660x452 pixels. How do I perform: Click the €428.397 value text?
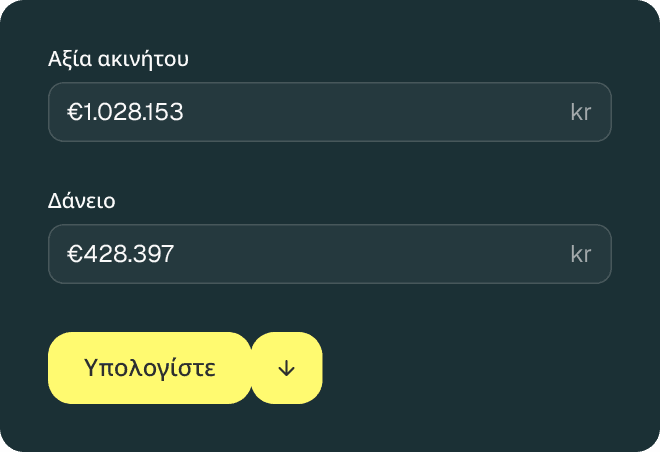click(121, 254)
